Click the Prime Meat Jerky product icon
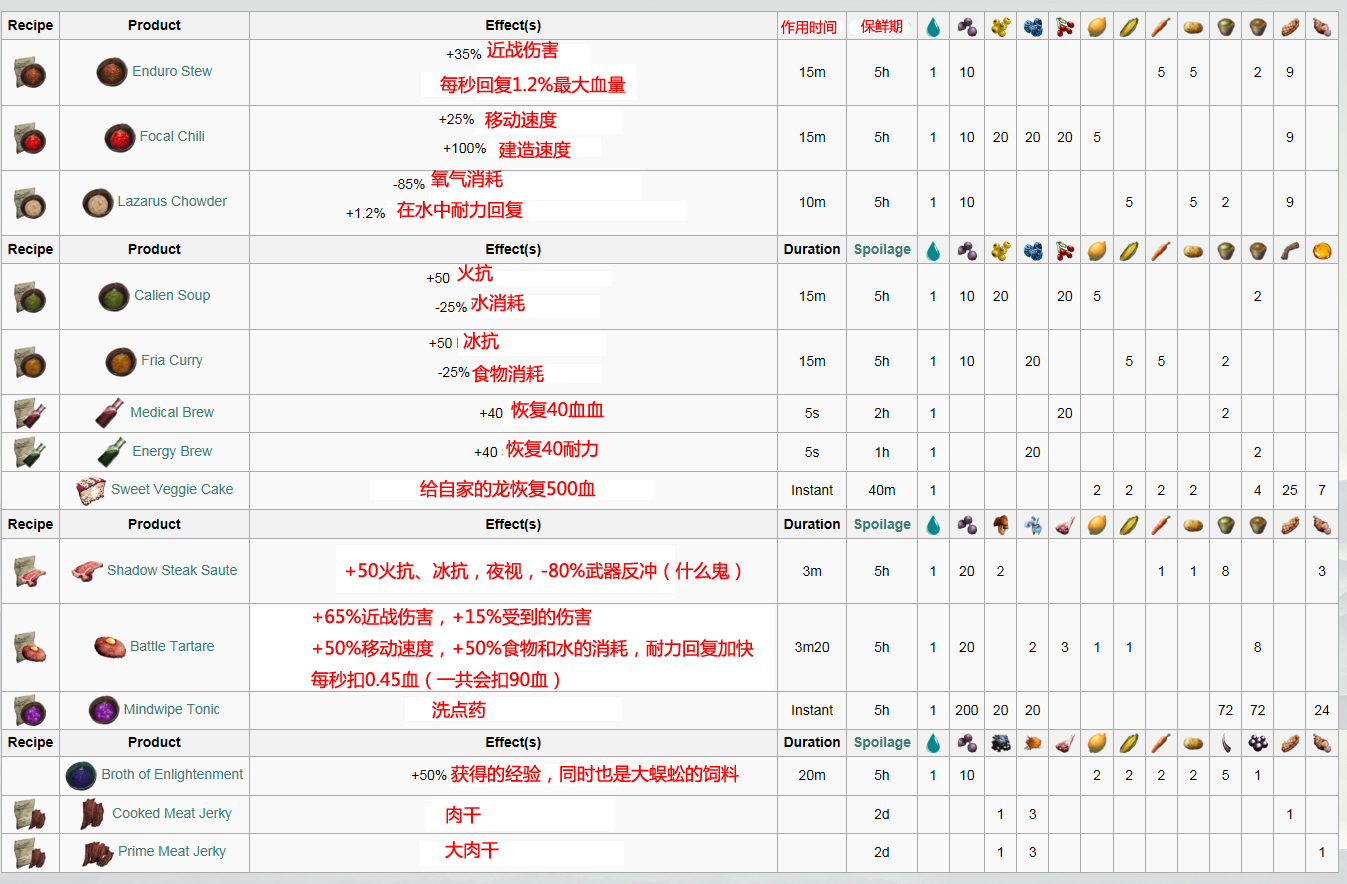The height and width of the screenshot is (884, 1347). click(97, 853)
